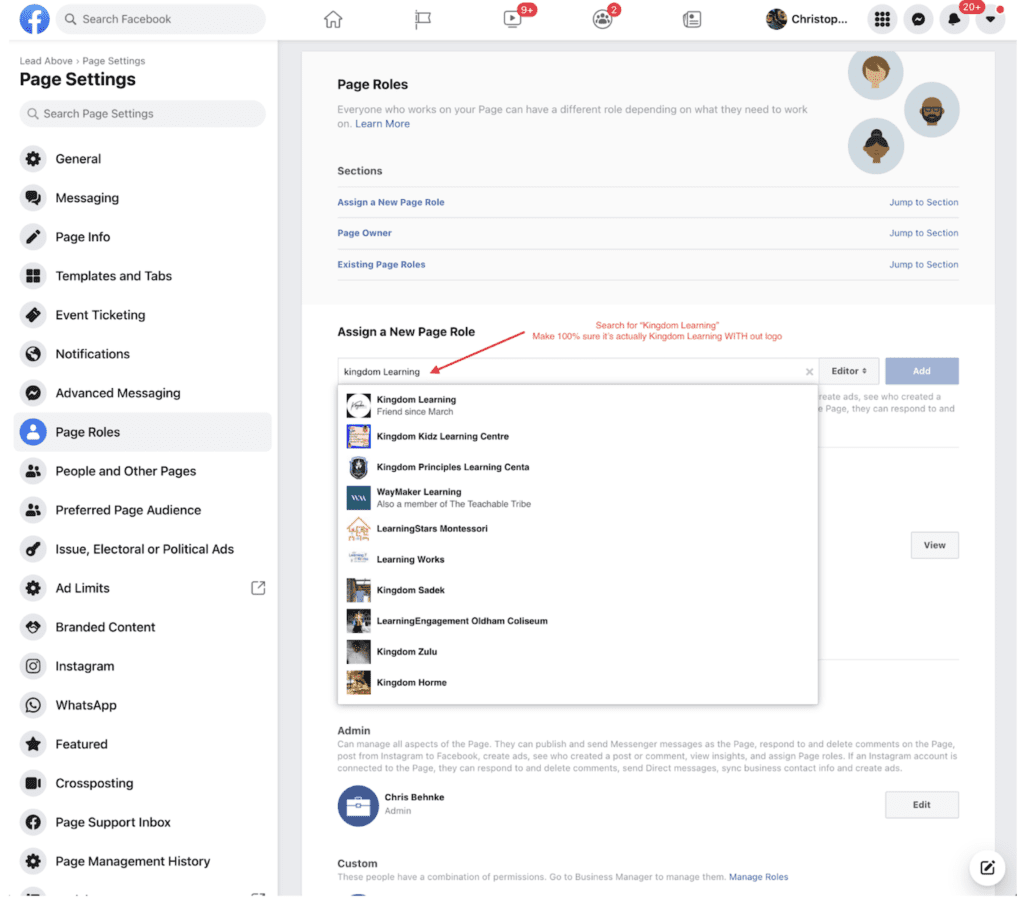Screen dimensions: 1024x899
Task: Go to Facebook home via logo
Action: pos(34,19)
